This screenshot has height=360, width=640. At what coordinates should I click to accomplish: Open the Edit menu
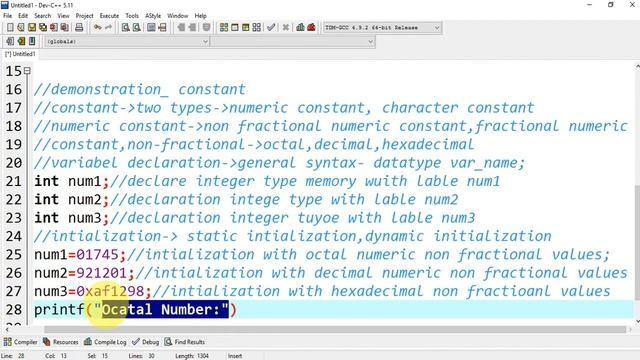tap(23, 16)
